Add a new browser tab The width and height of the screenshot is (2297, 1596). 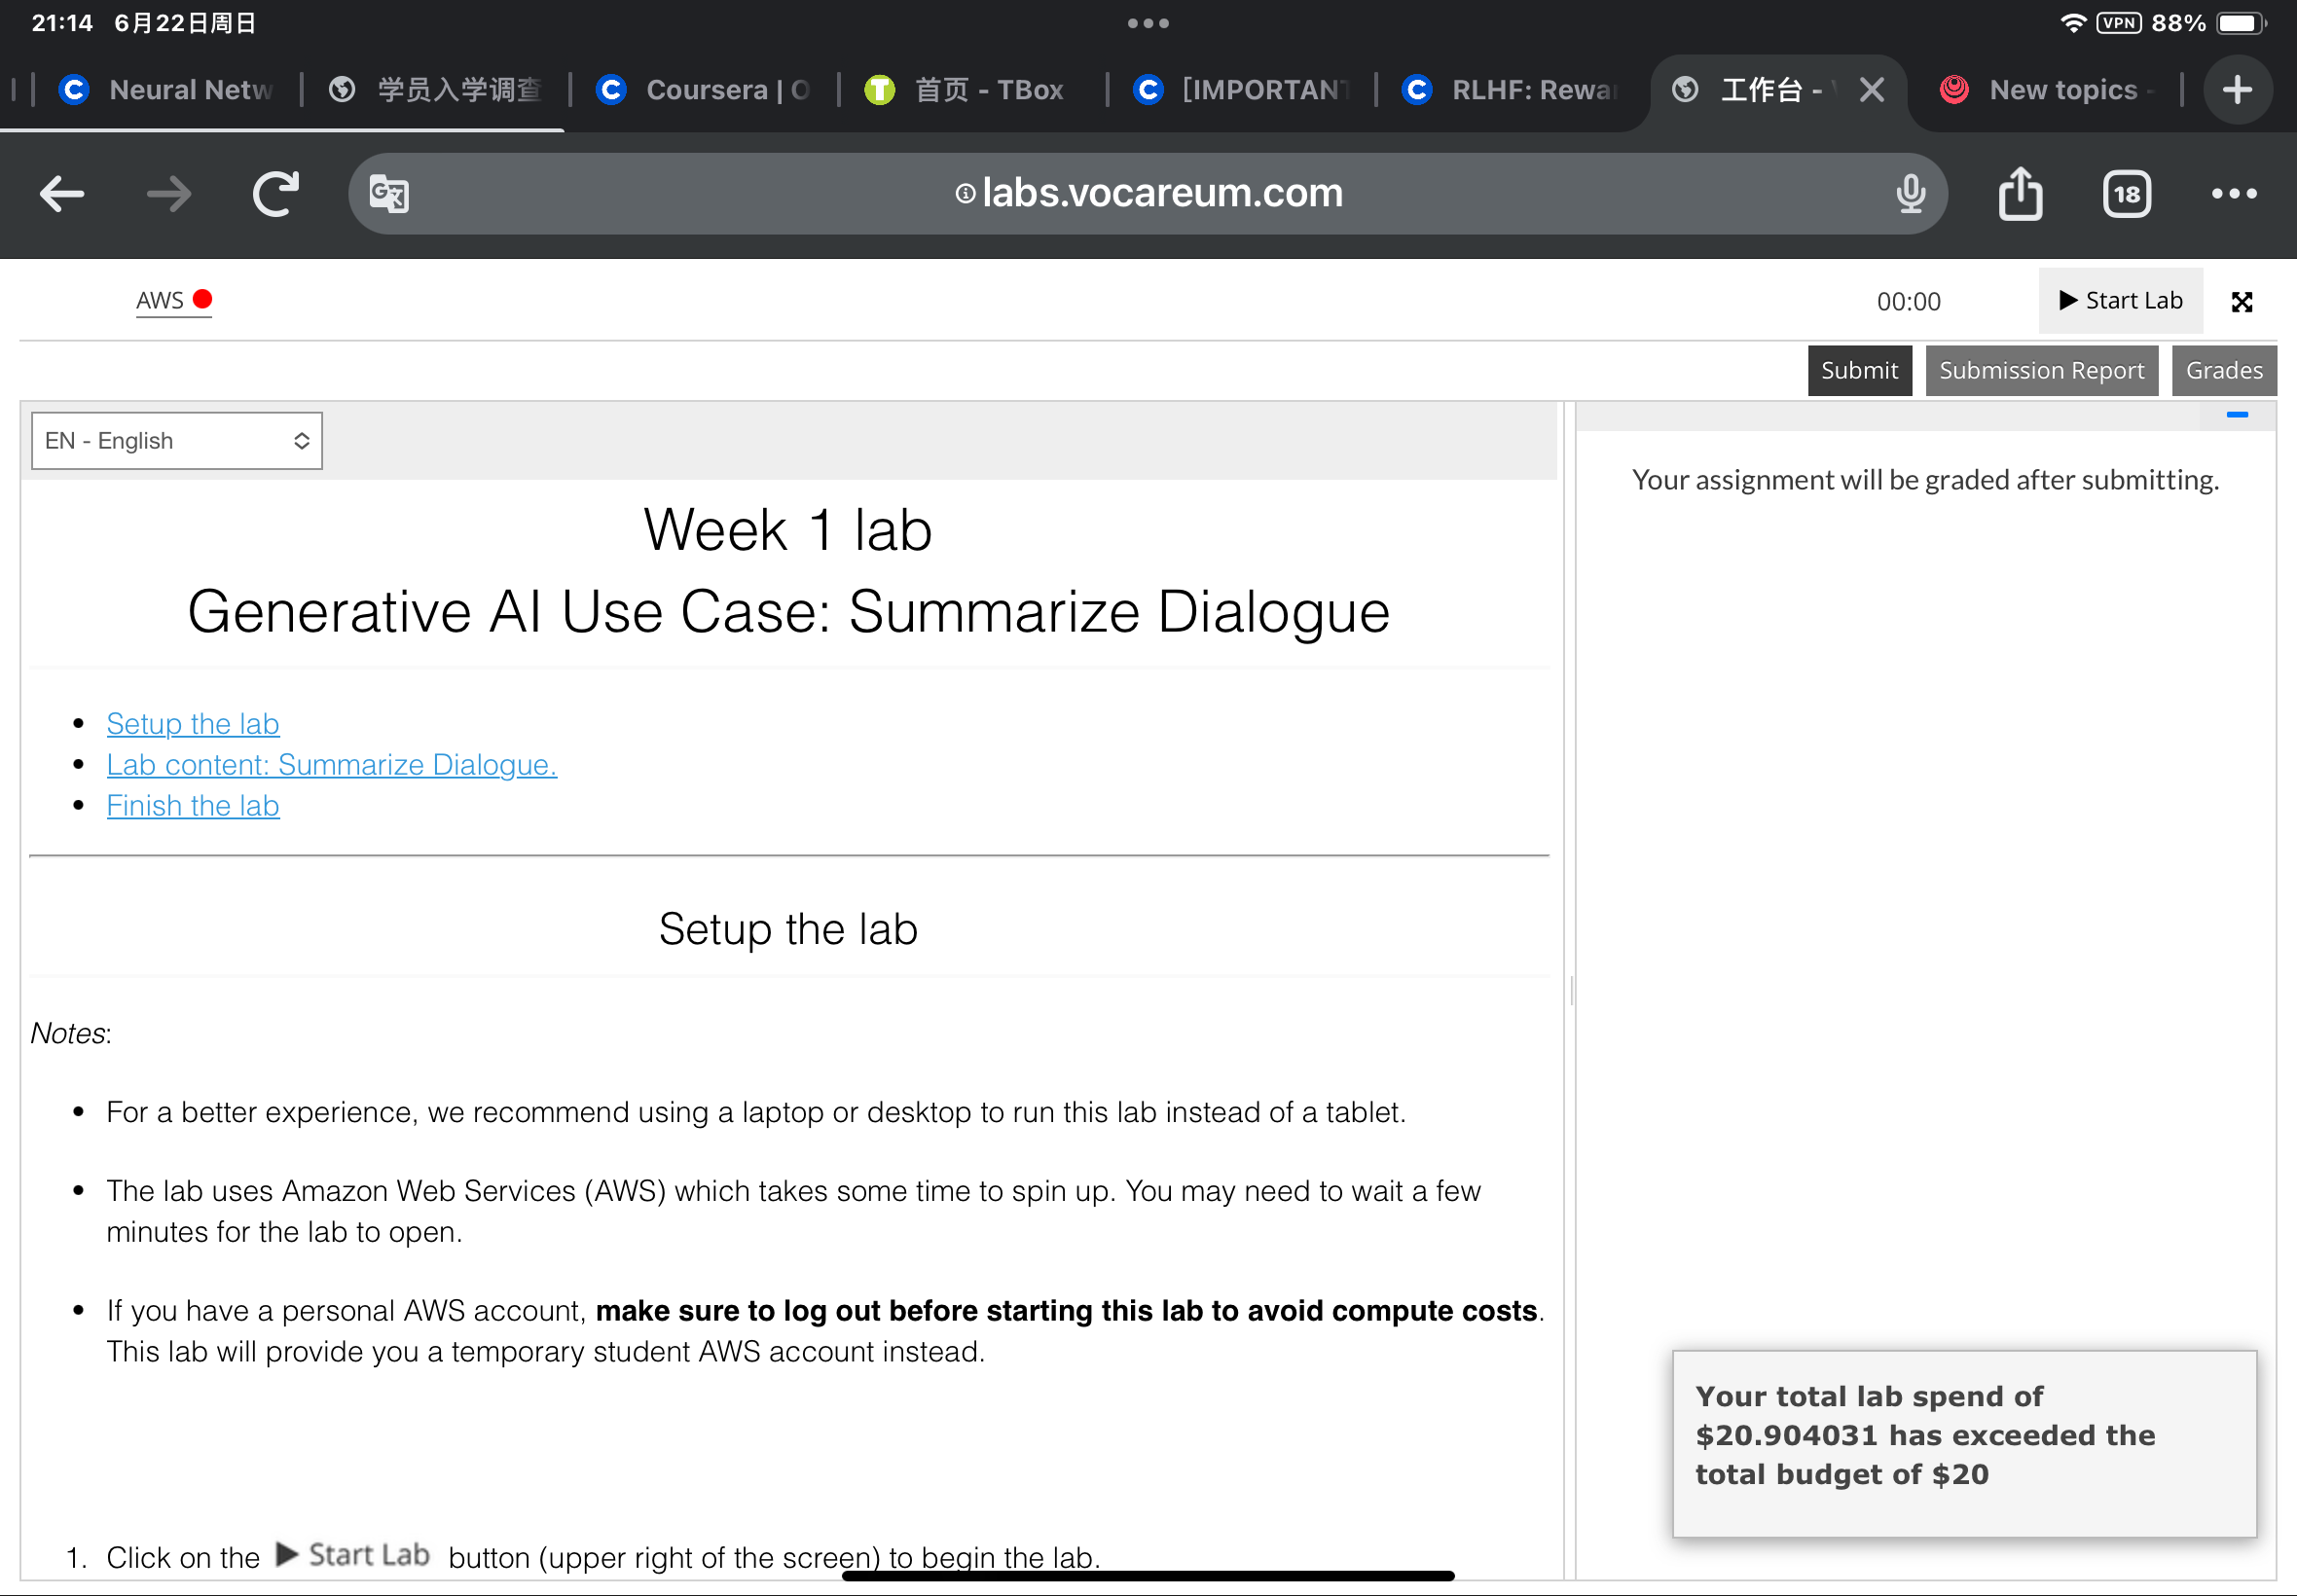[2237, 90]
